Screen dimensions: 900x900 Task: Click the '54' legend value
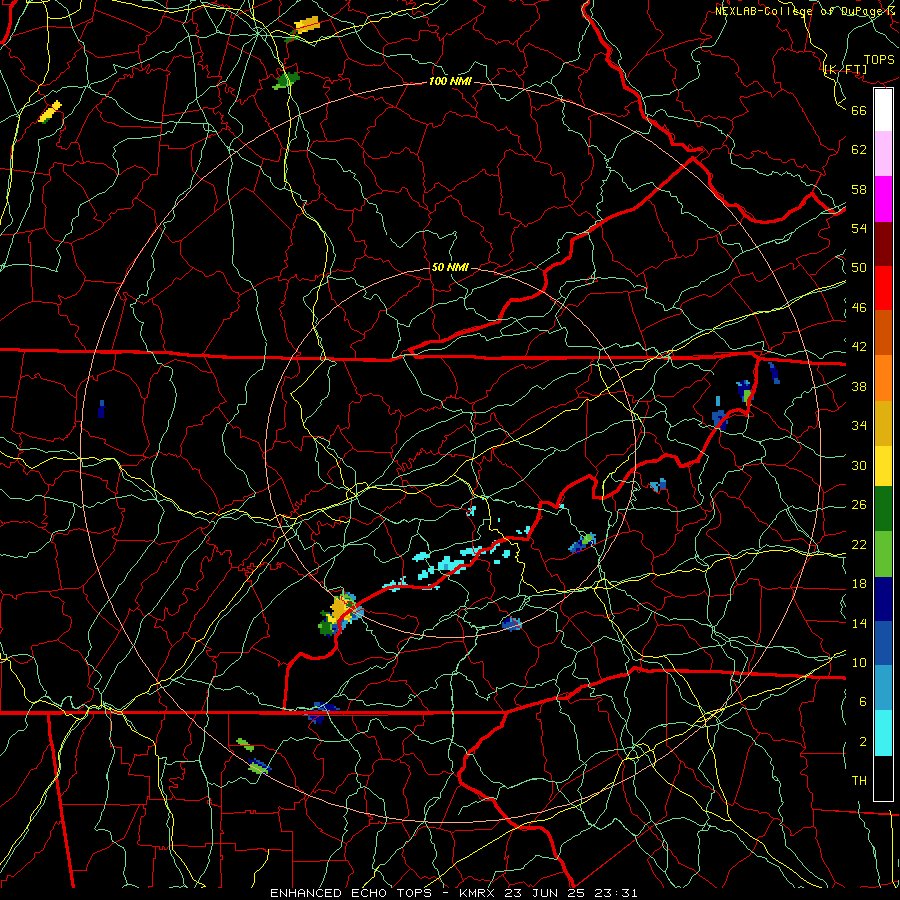pos(859,228)
